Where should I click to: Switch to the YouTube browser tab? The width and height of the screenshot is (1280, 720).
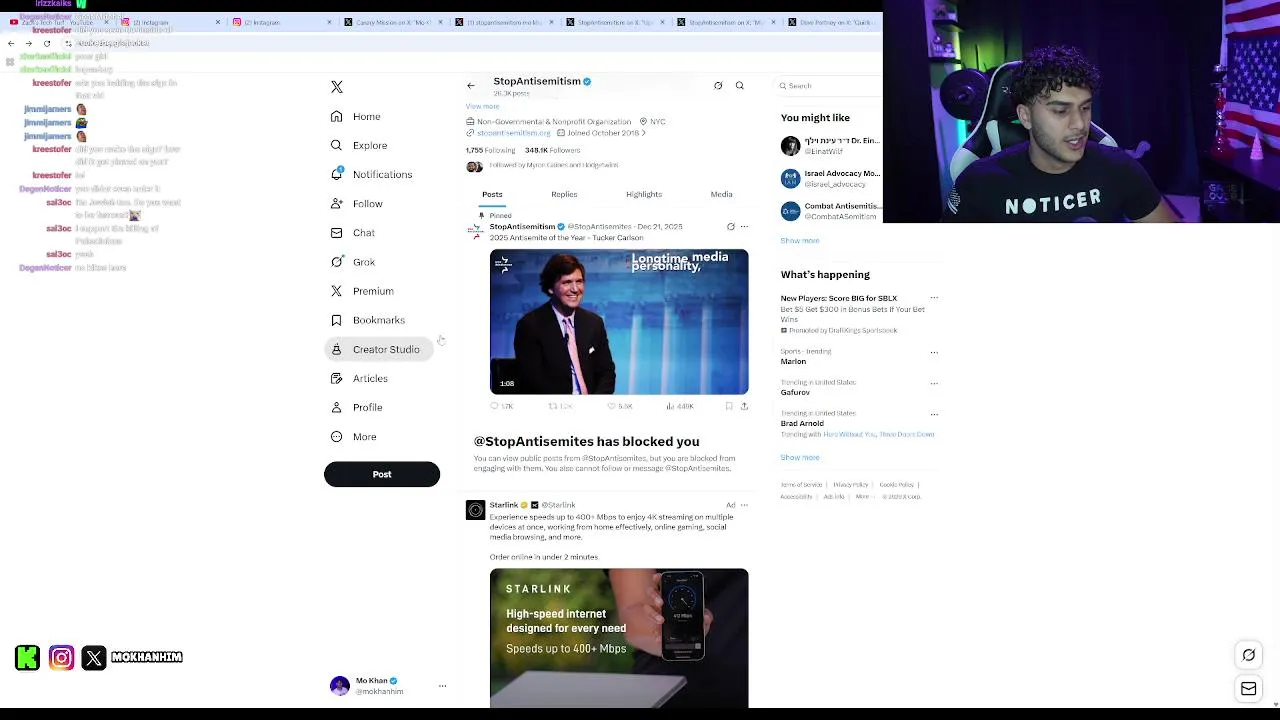pyautogui.click(x=58, y=22)
